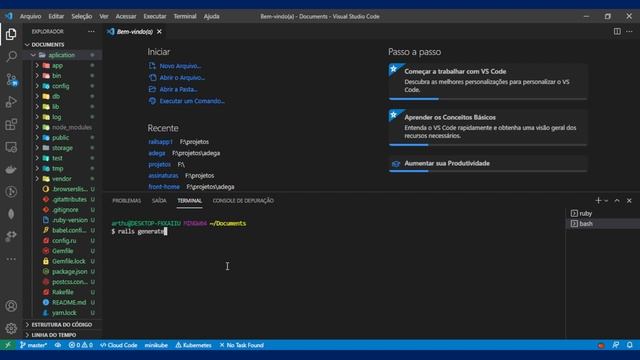Switch to CONSOLE DE DEPURAÇÃO tab
The height and width of the screenshot is (360, 640).
click(243, 201)
